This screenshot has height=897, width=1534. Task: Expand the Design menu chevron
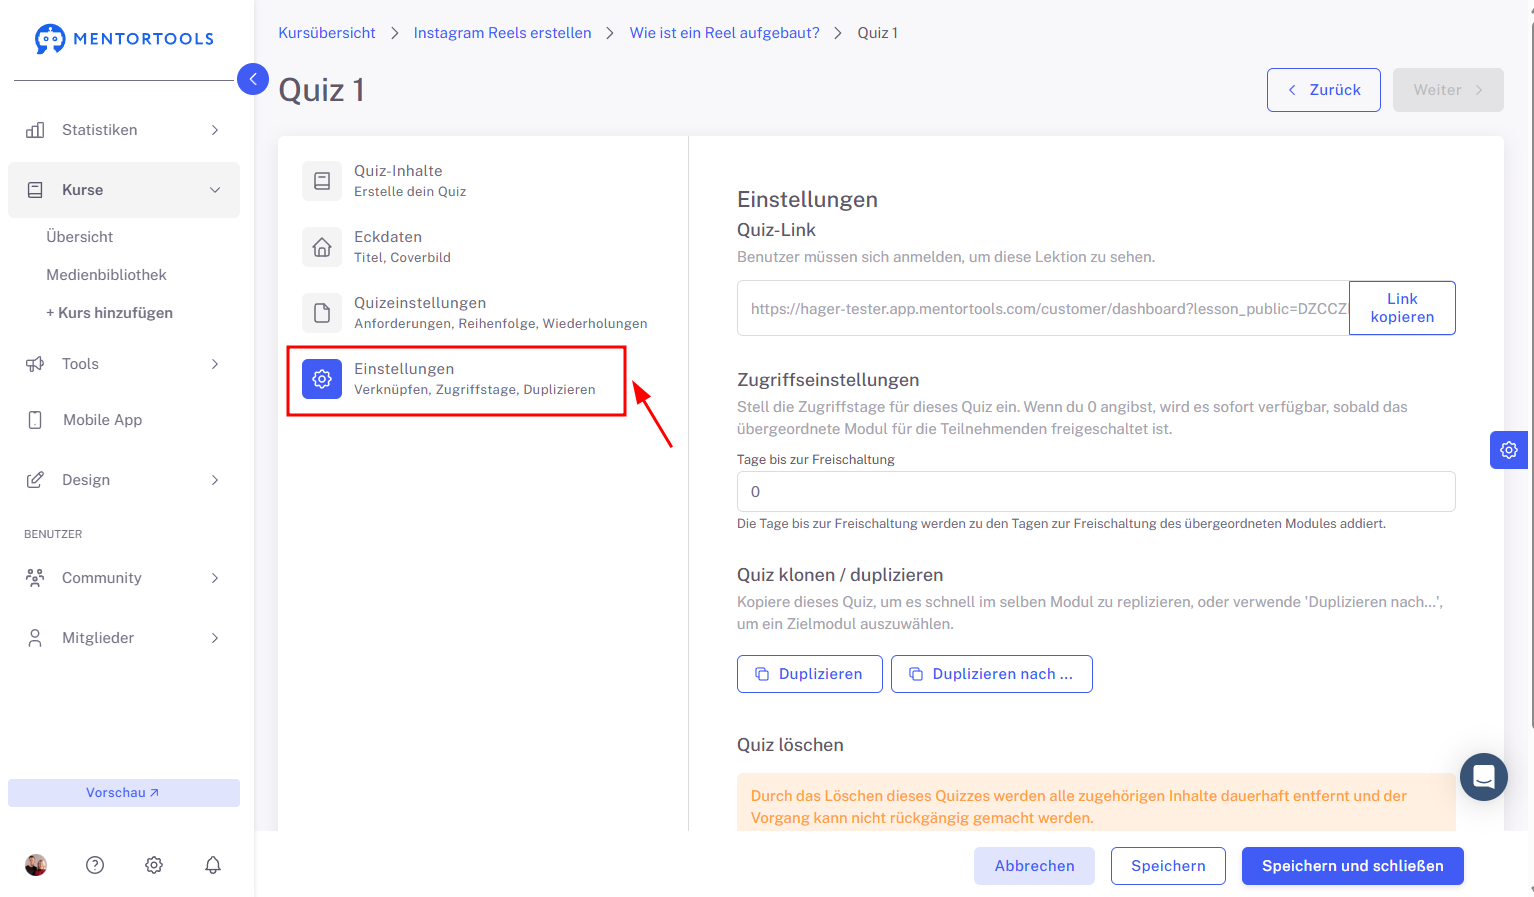click(215, 480)
